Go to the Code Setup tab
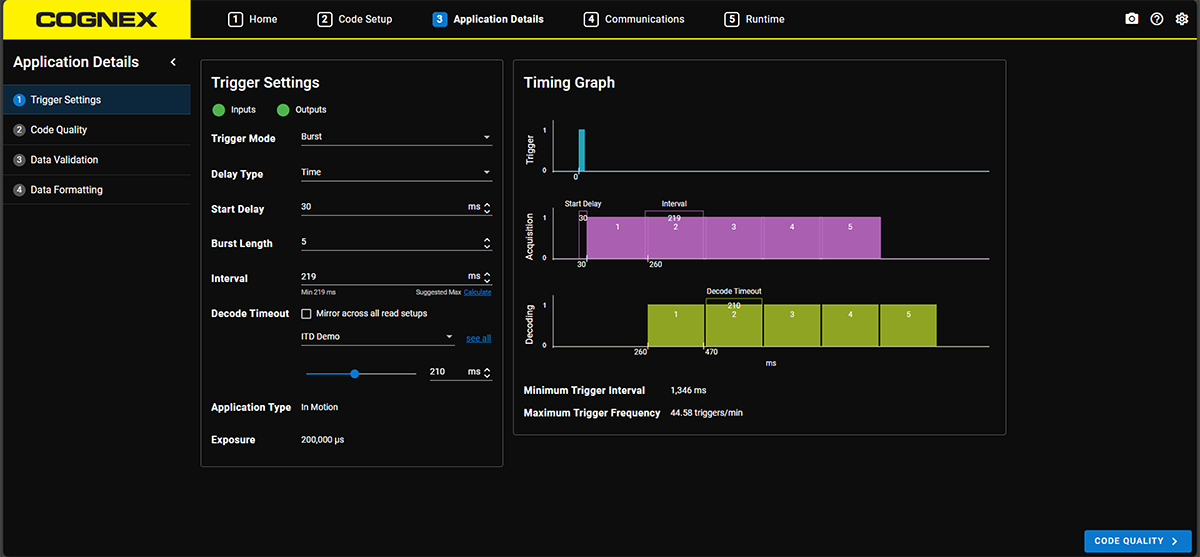 click(x=355, y=19)
